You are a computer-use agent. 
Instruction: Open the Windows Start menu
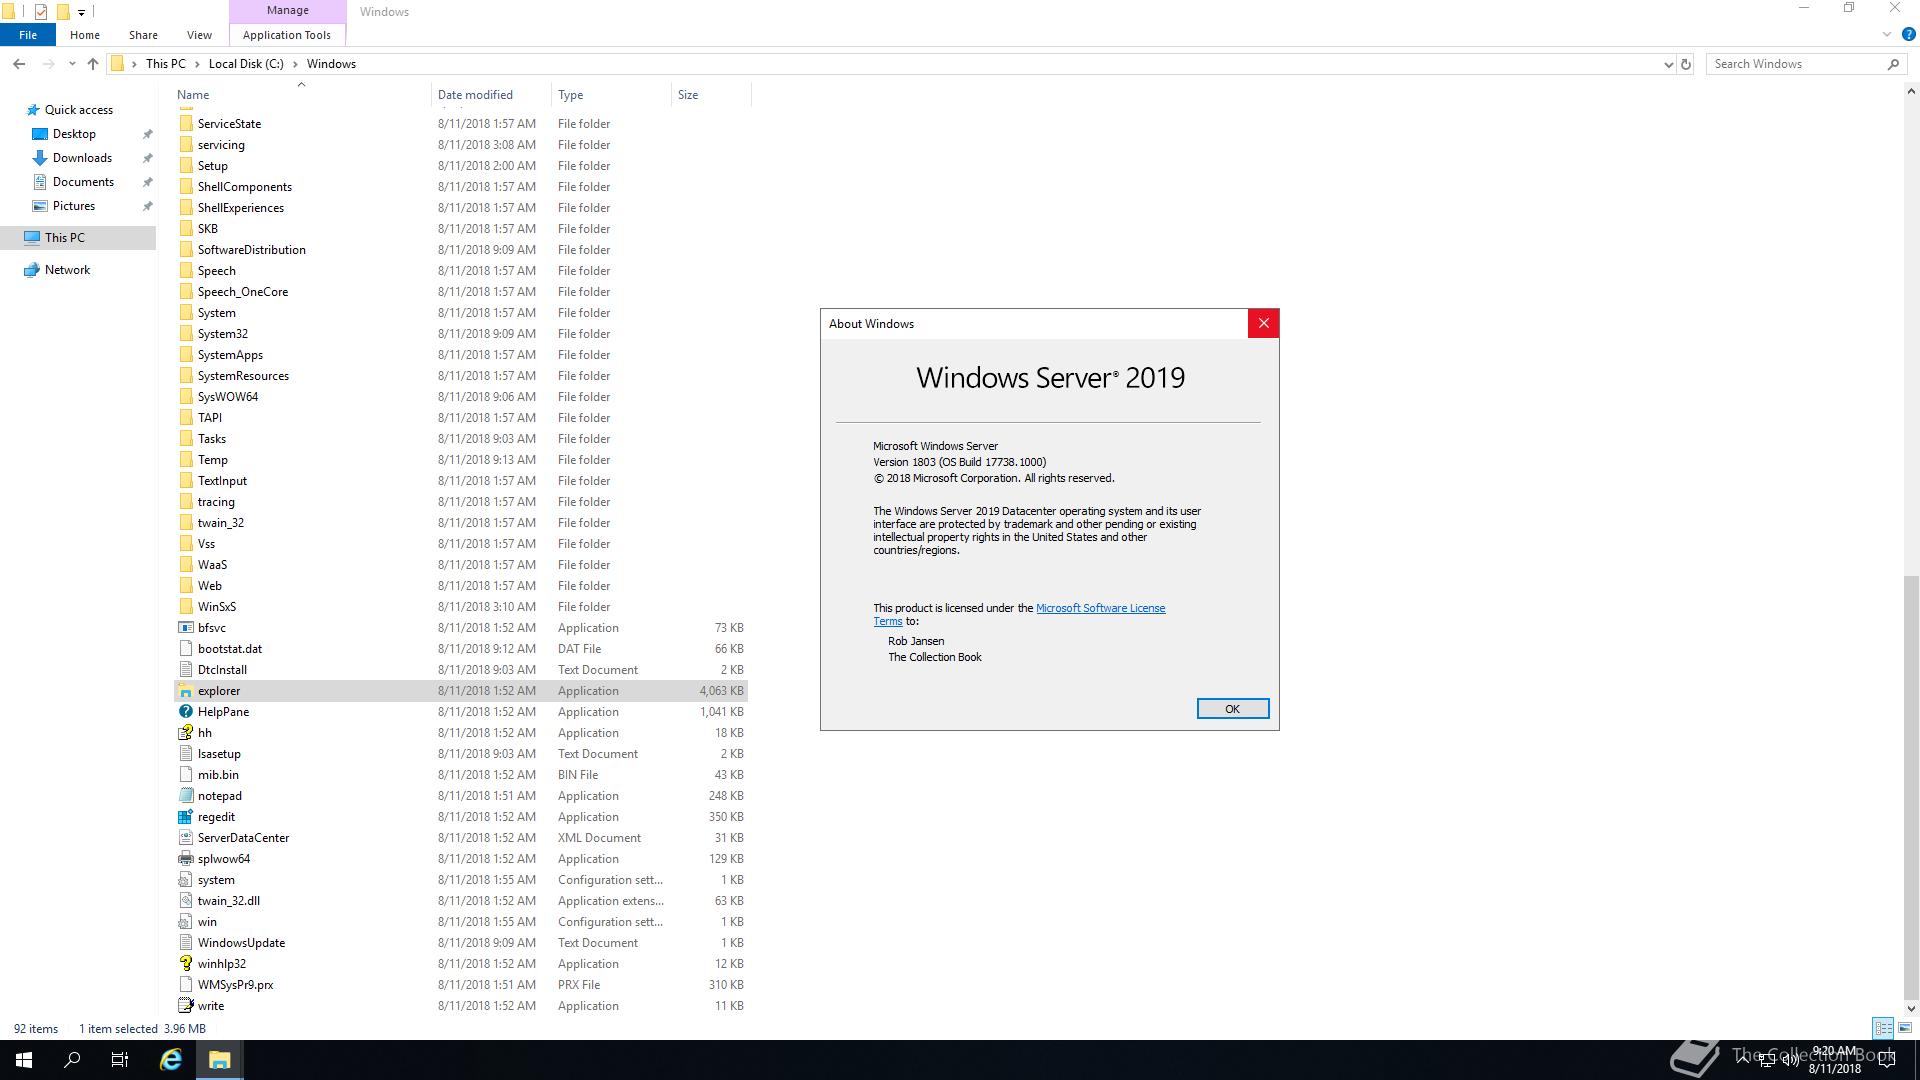click(x=24, y=1060)
